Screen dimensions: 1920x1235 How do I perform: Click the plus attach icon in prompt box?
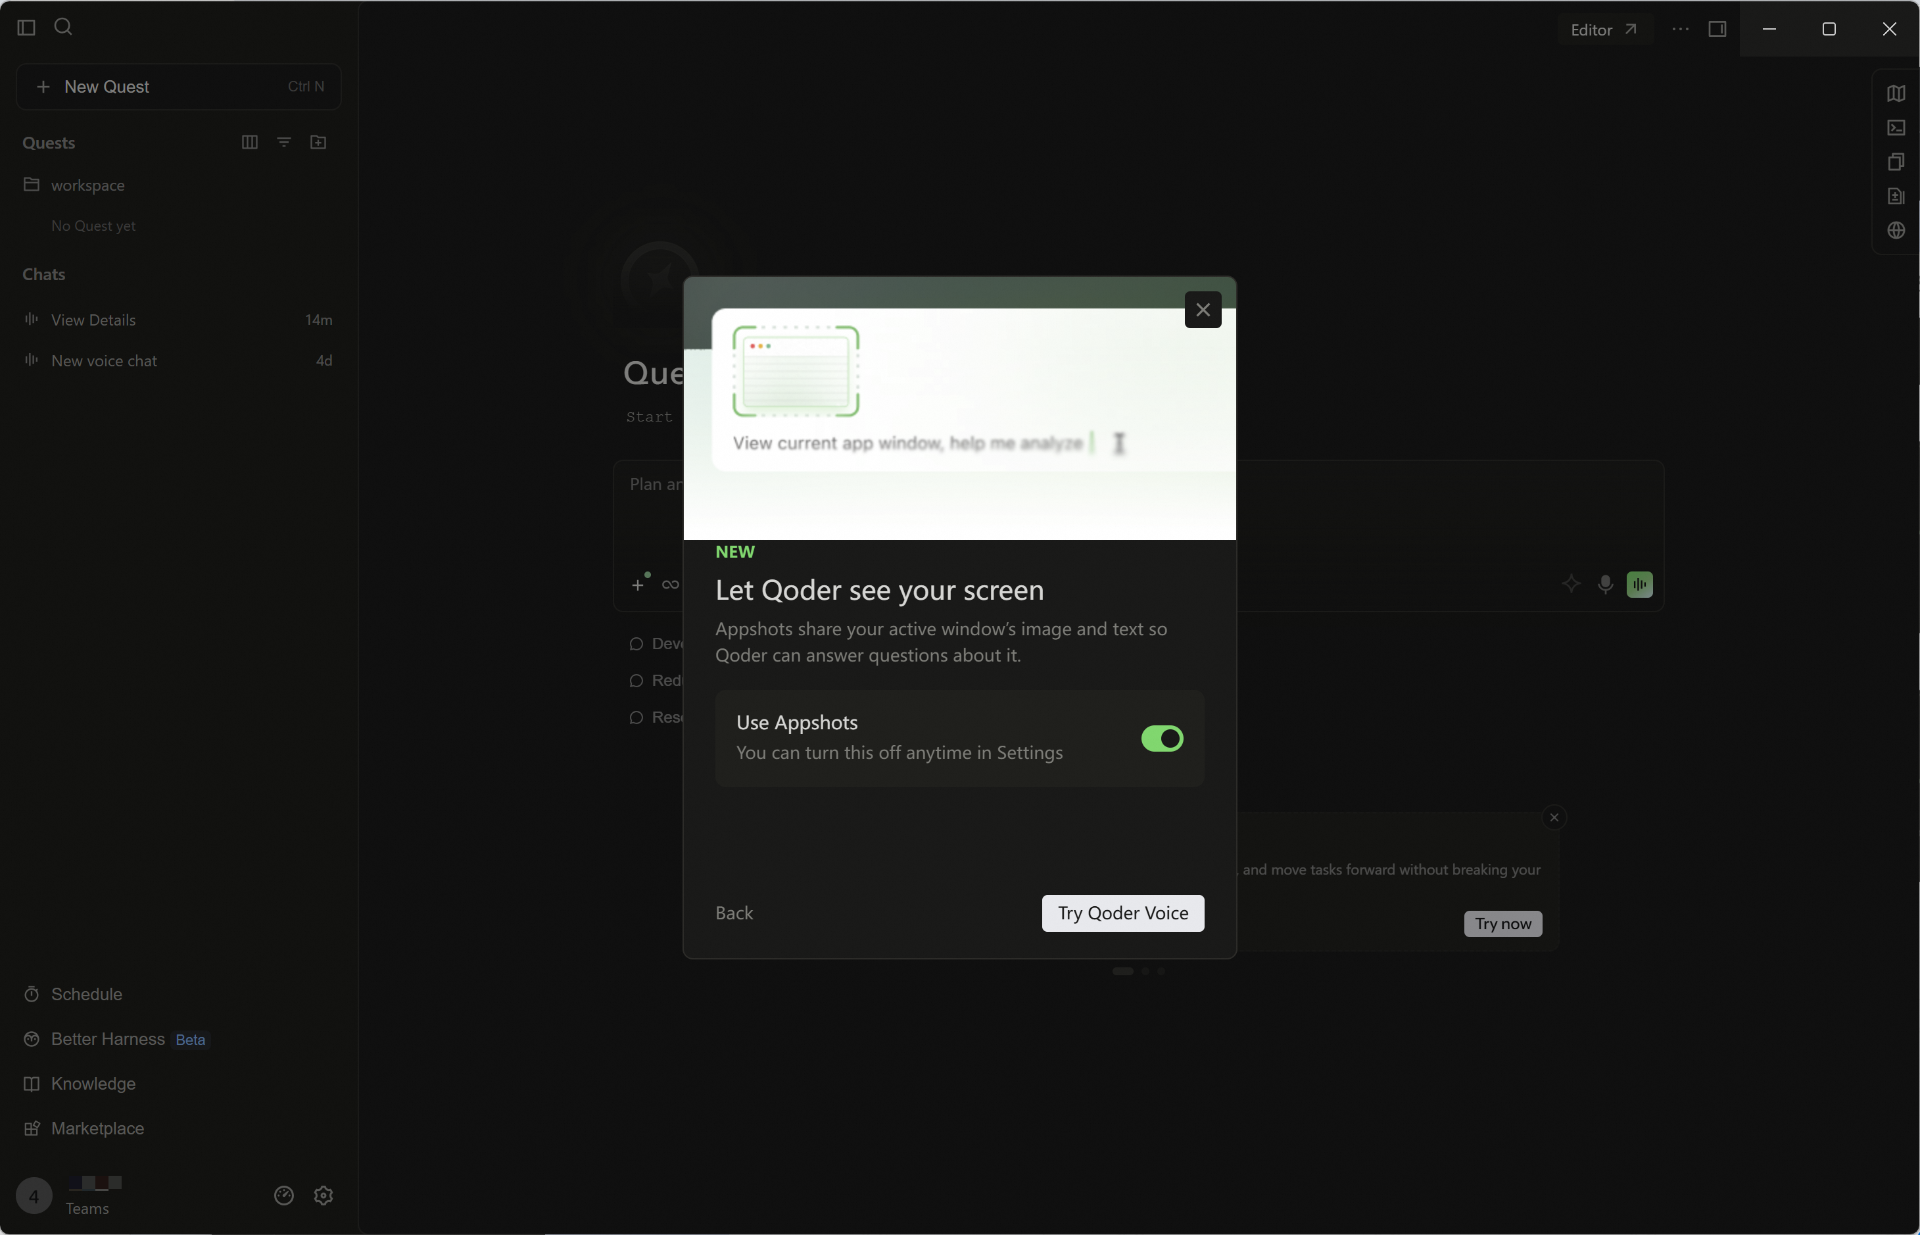click(638, 584)
